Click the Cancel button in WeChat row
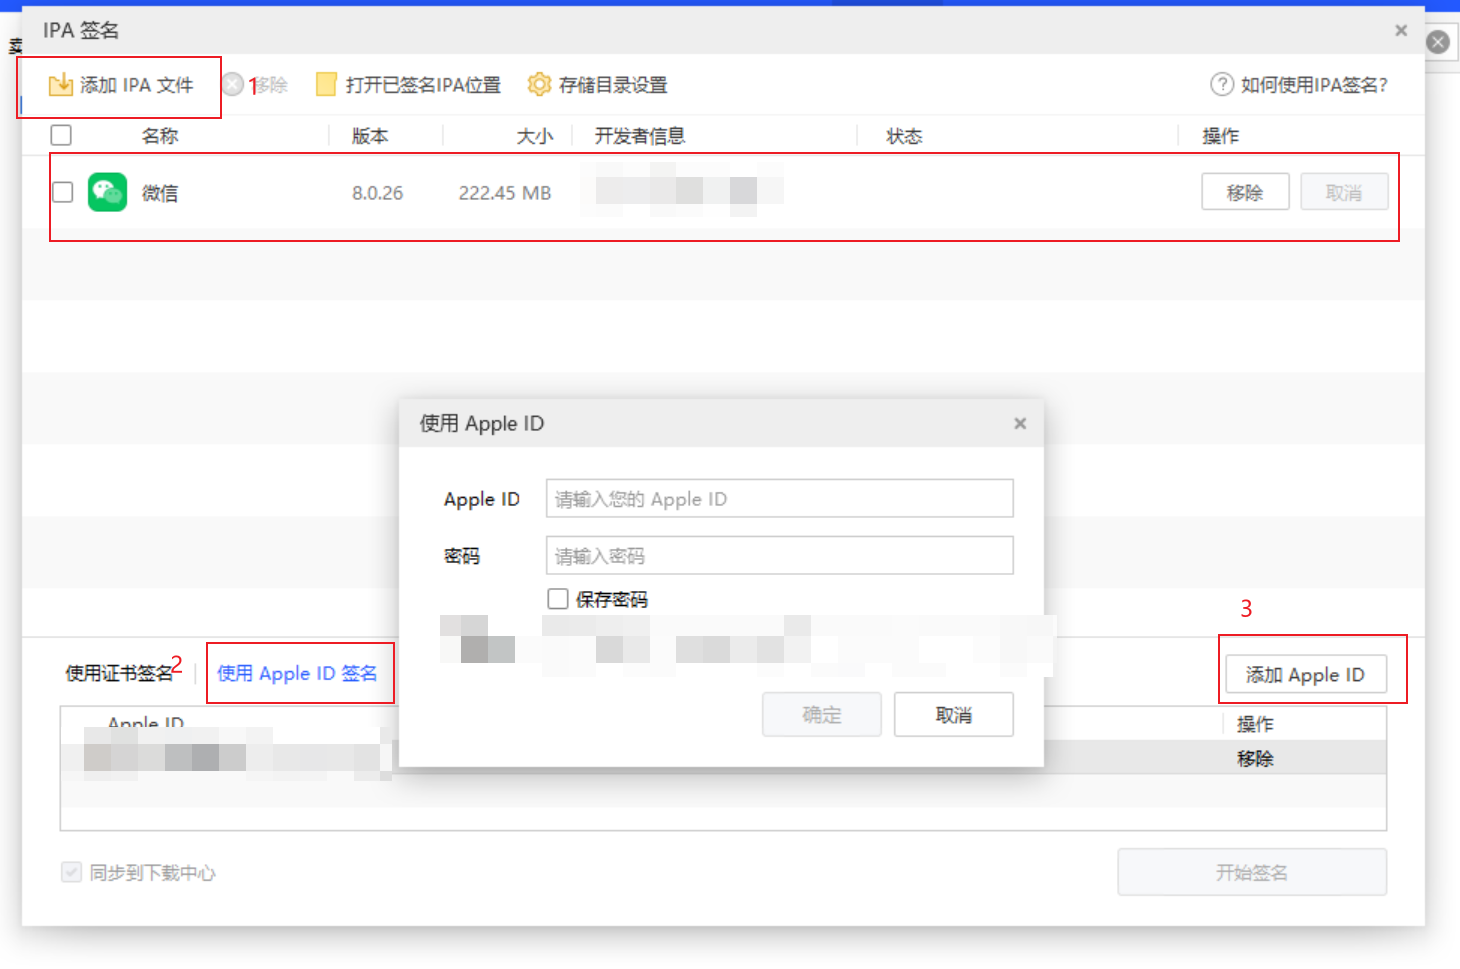1460x969 pixels. coord(1344,192)
